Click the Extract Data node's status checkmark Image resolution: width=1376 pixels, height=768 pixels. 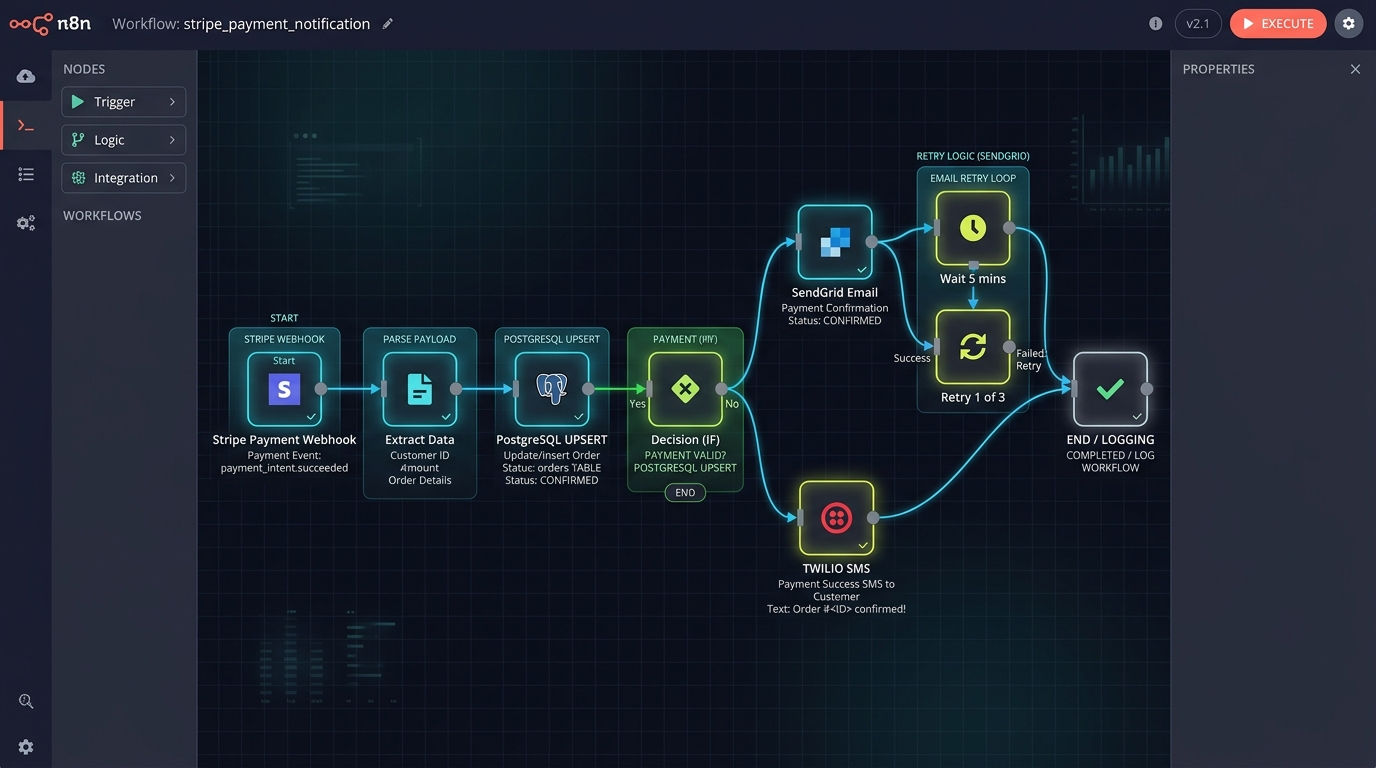click(446, 416)
